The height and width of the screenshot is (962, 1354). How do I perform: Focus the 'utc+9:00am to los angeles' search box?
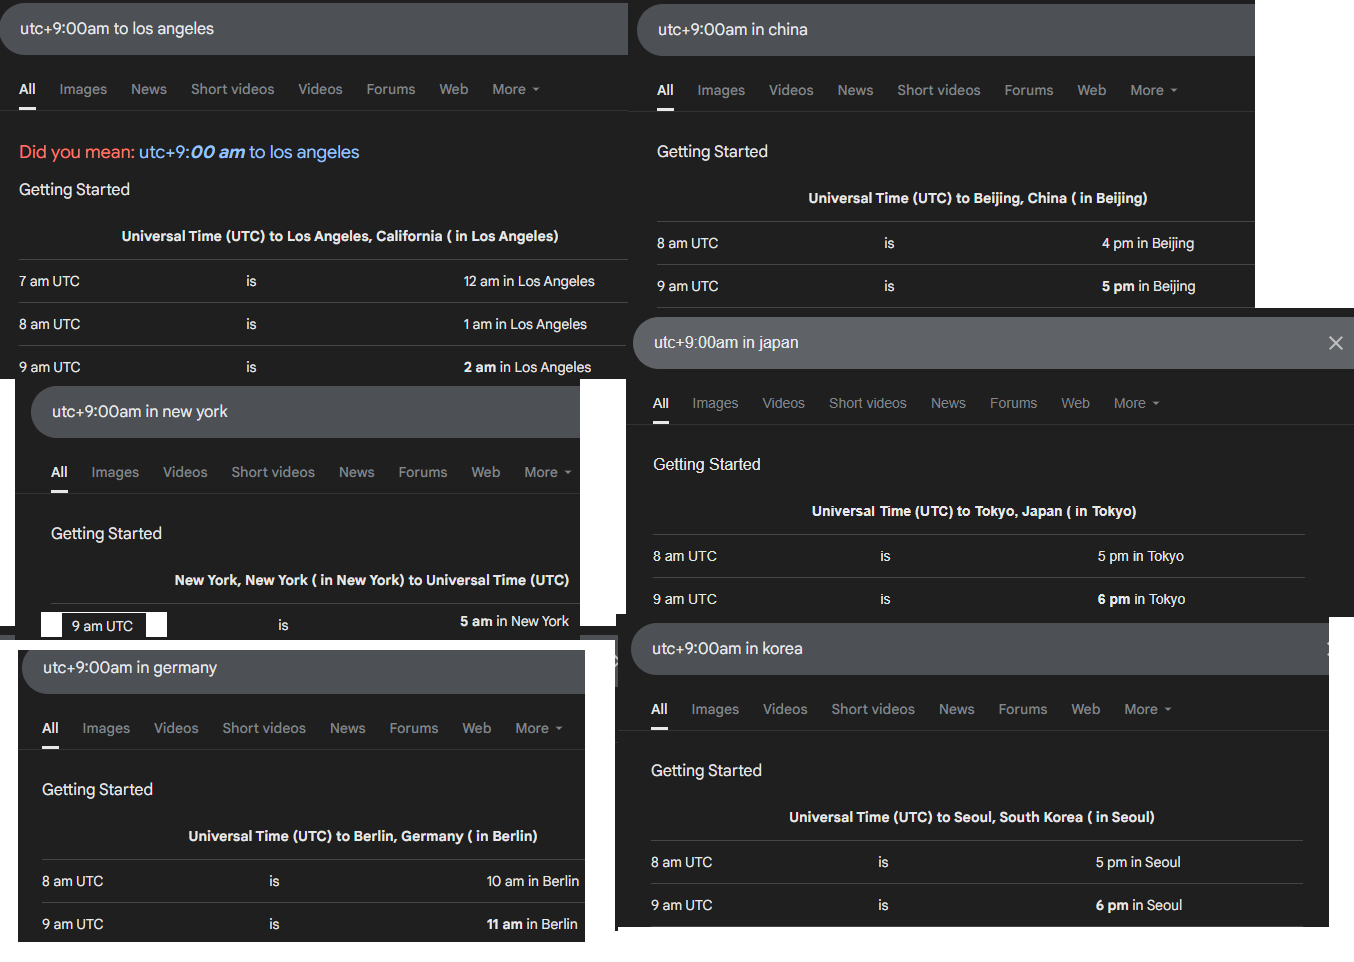(314, 29)
